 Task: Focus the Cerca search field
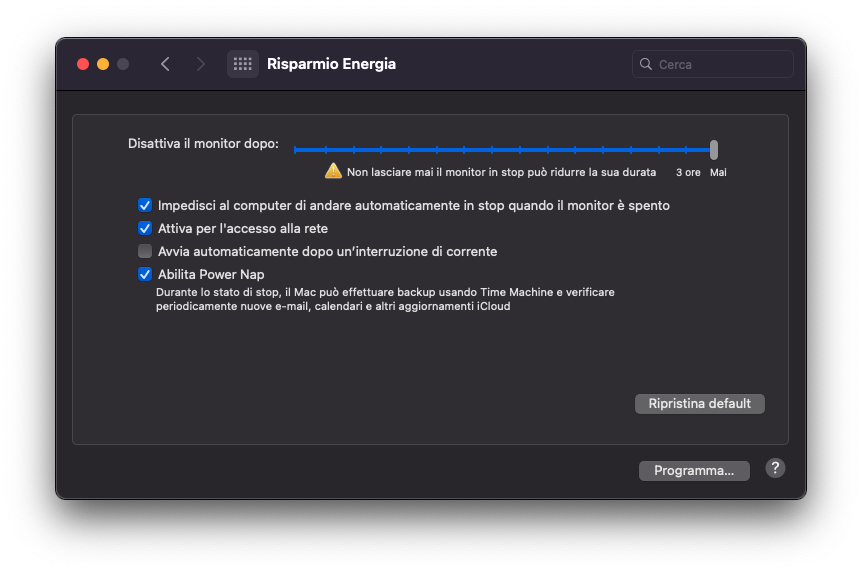click(722, 64)
